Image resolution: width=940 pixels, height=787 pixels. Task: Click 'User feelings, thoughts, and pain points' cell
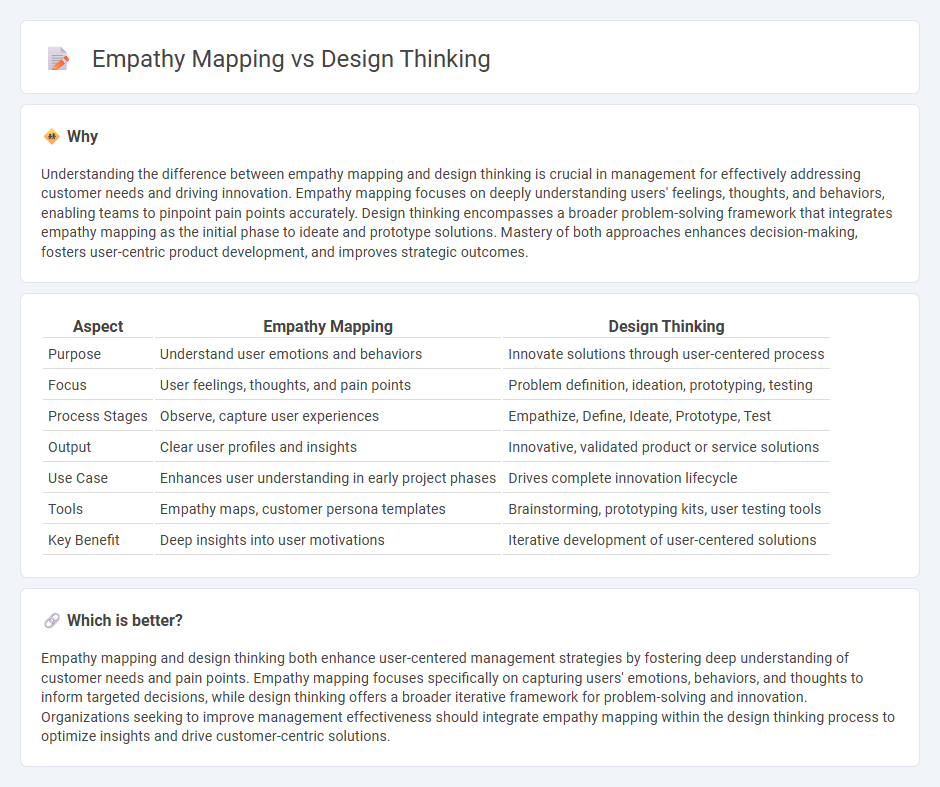285,385
